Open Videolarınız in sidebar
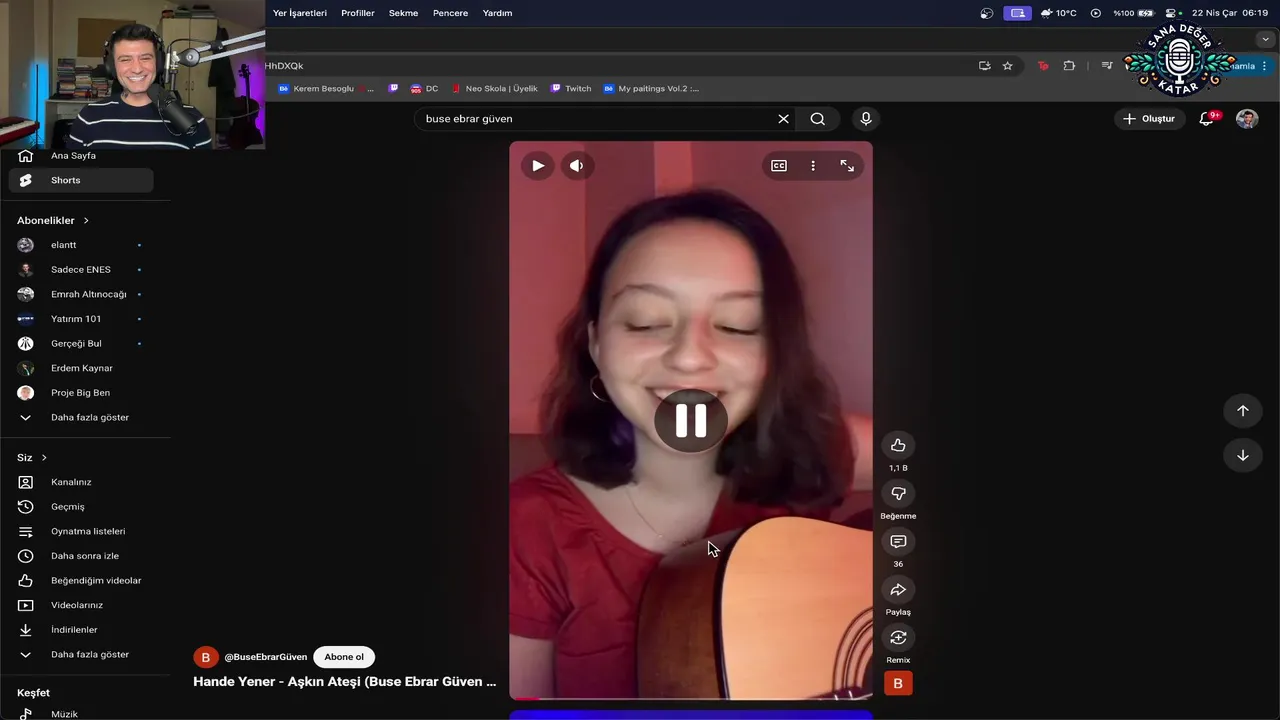This screenshot has height=720, width=1280. click(x=81, y=605)
